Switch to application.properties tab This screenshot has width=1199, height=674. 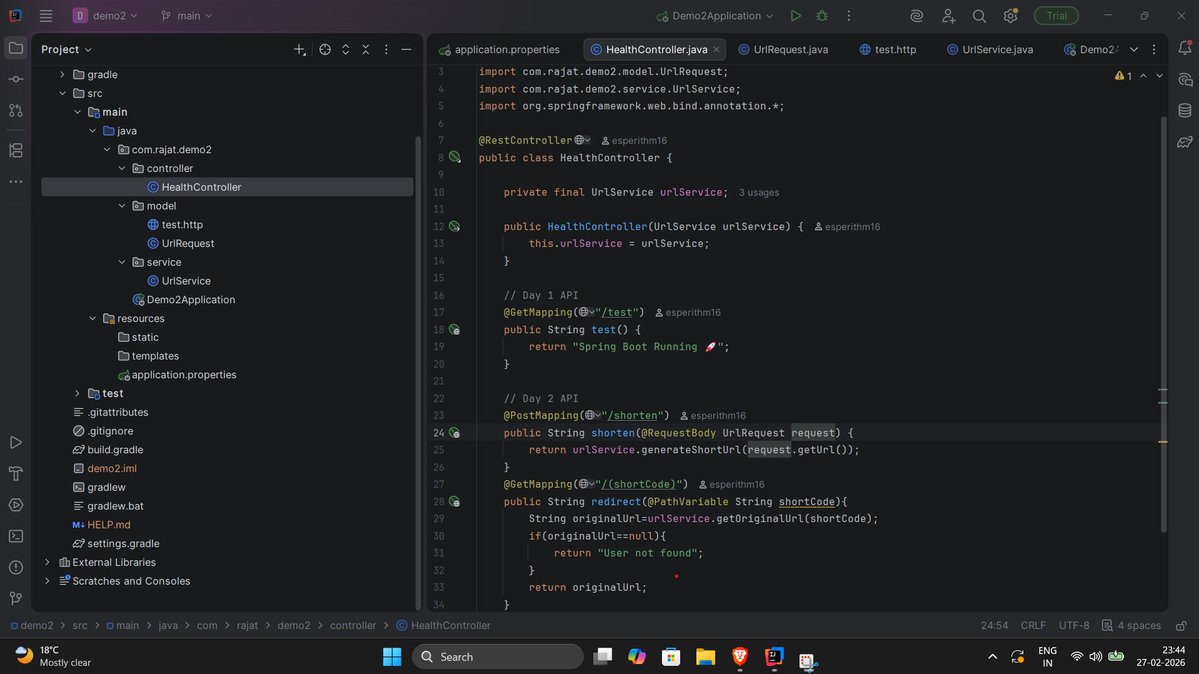[499, 49]
